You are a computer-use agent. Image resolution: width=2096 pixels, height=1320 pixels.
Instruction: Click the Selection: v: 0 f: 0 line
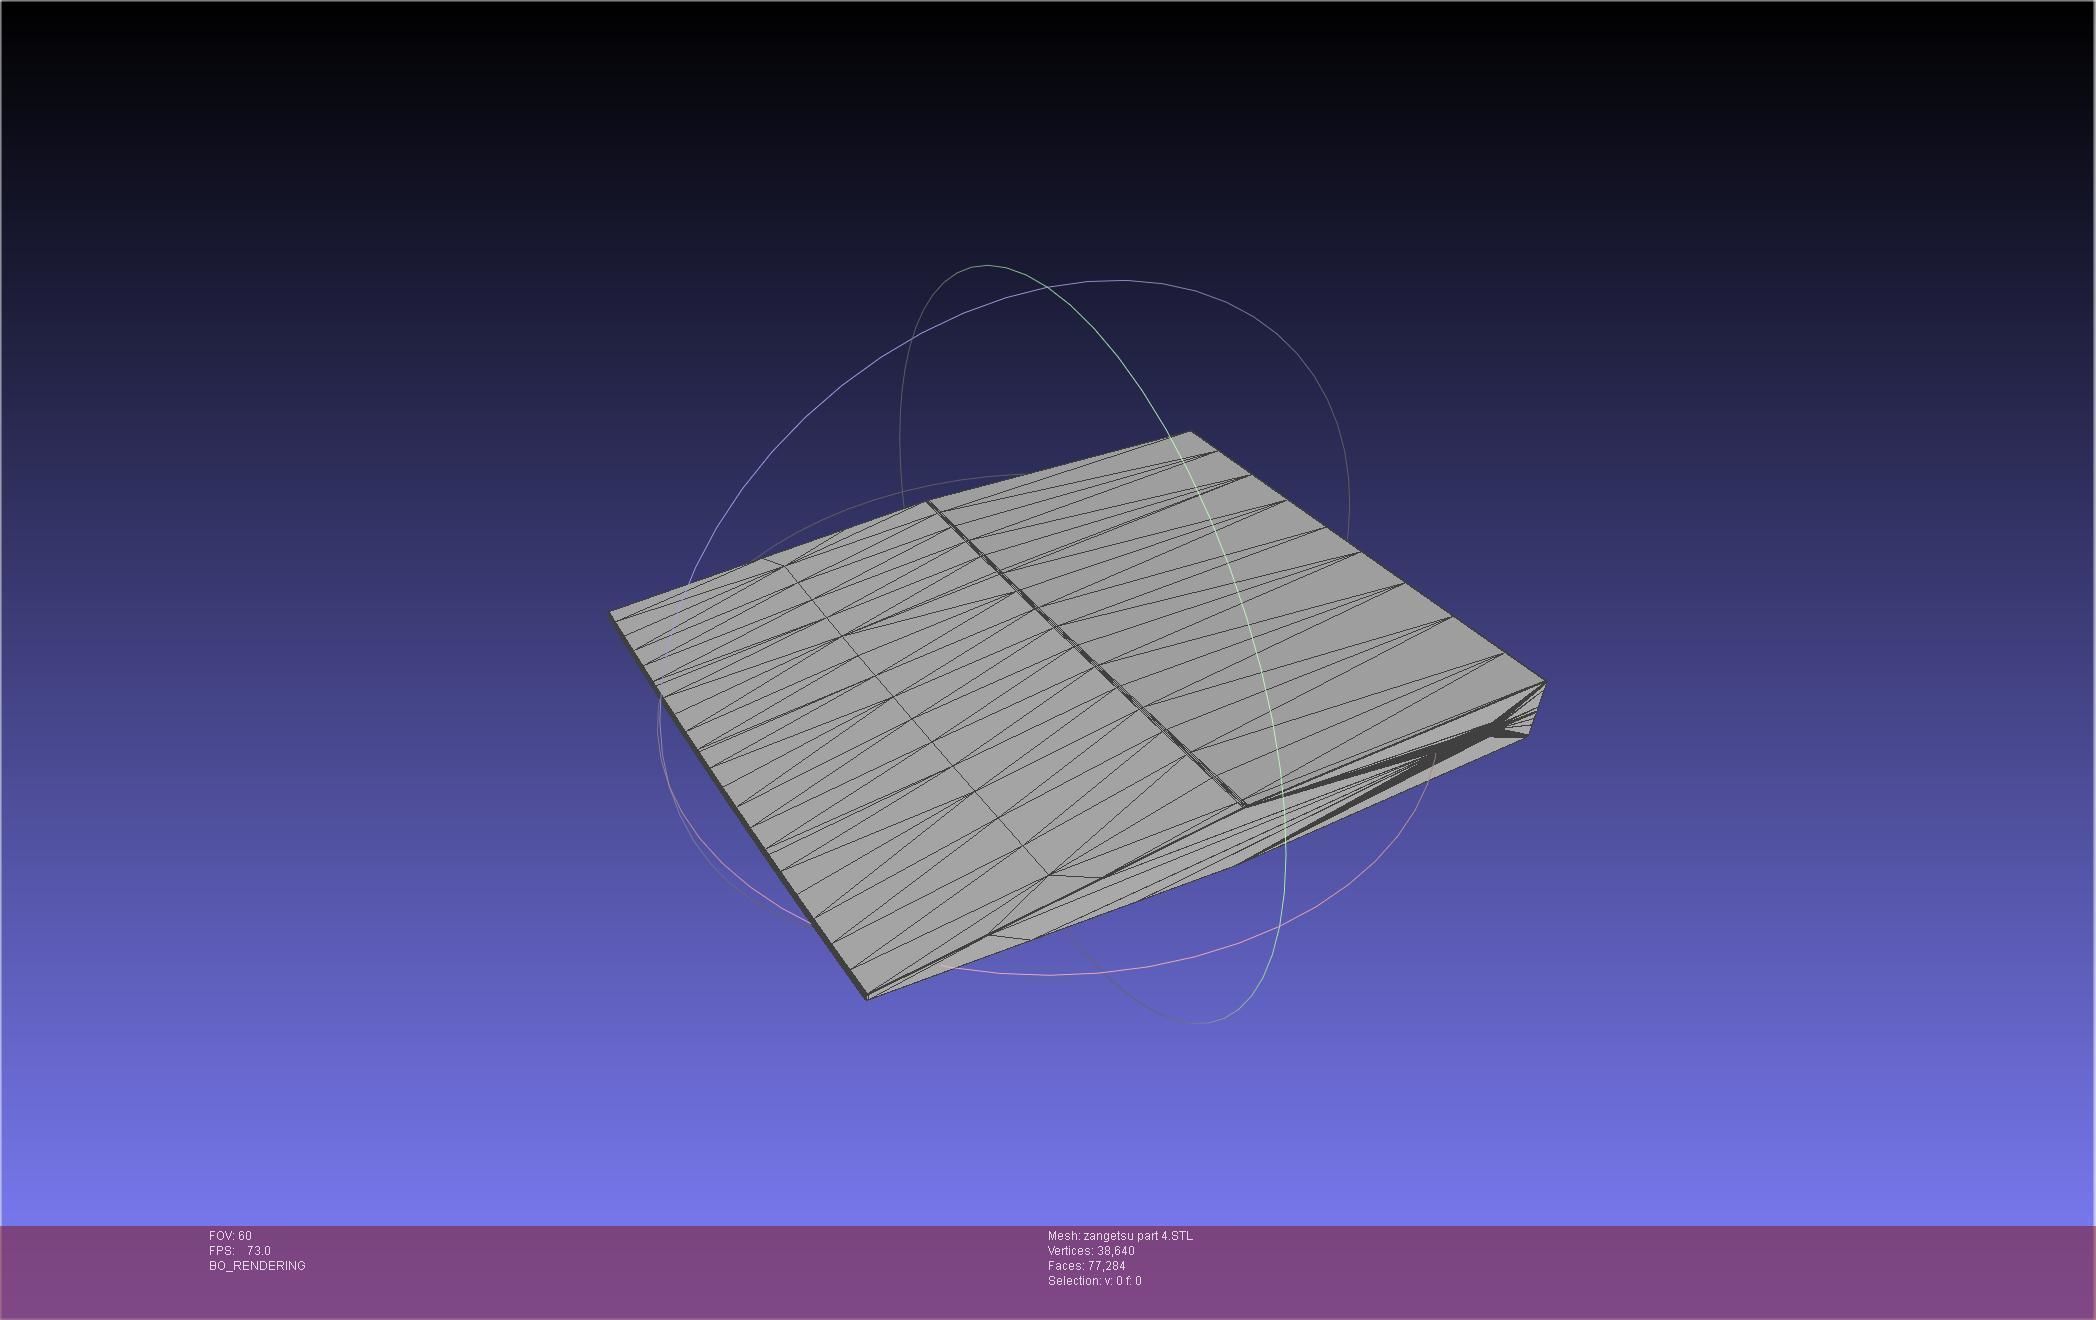tap(1094, 1281)
